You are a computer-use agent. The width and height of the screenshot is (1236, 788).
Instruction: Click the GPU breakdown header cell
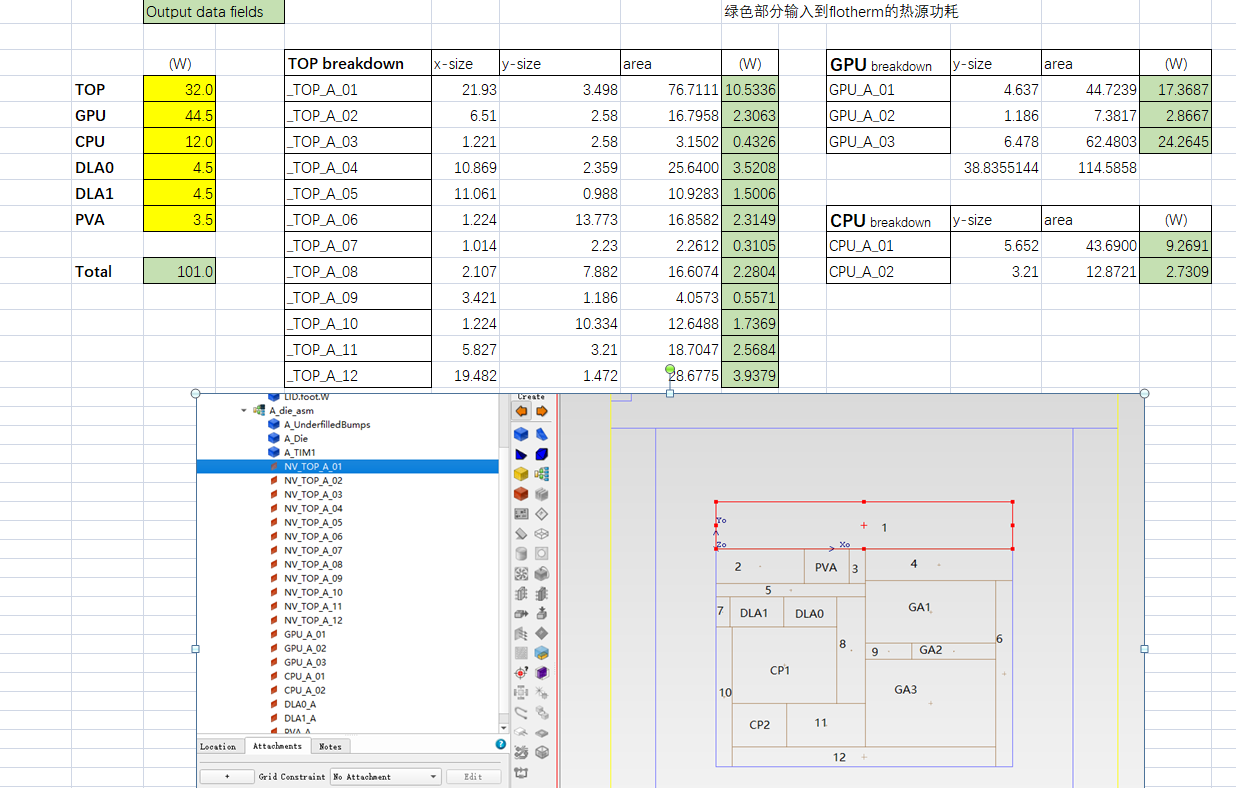coord(888,63)
